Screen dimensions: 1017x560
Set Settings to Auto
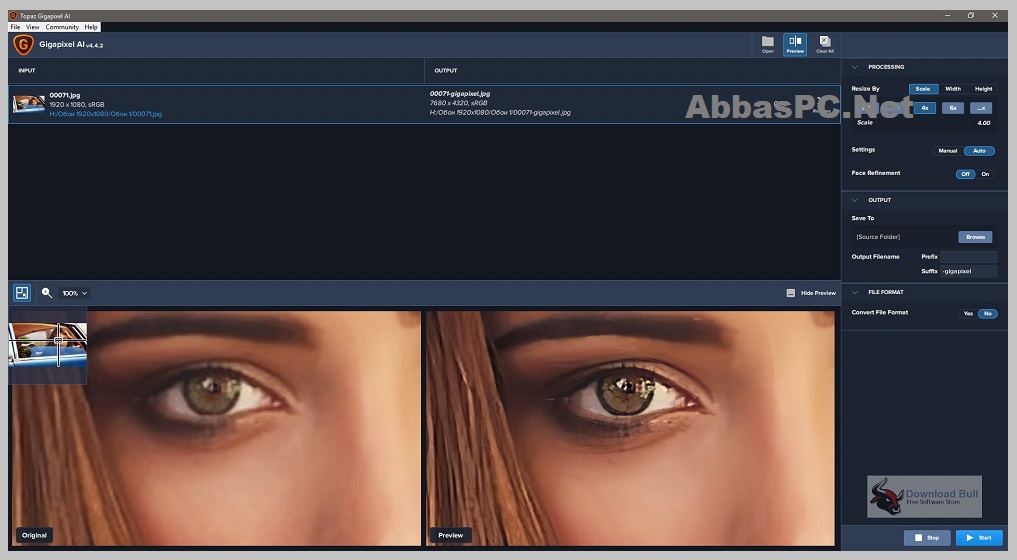point(979,151)
